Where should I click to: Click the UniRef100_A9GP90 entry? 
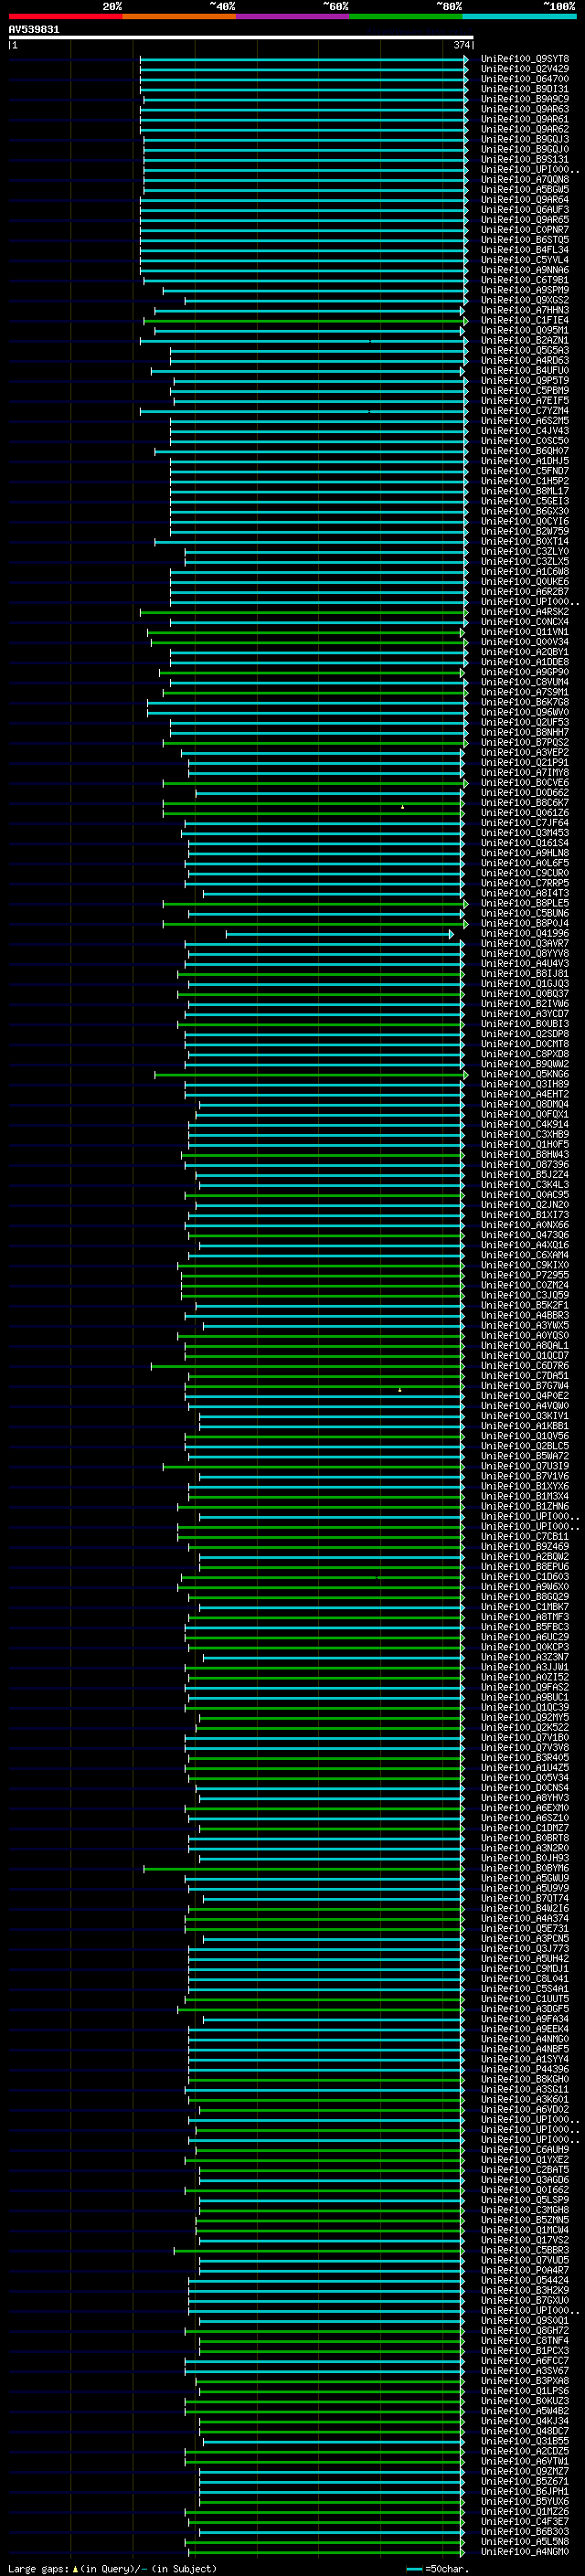[x=525, y=672]
